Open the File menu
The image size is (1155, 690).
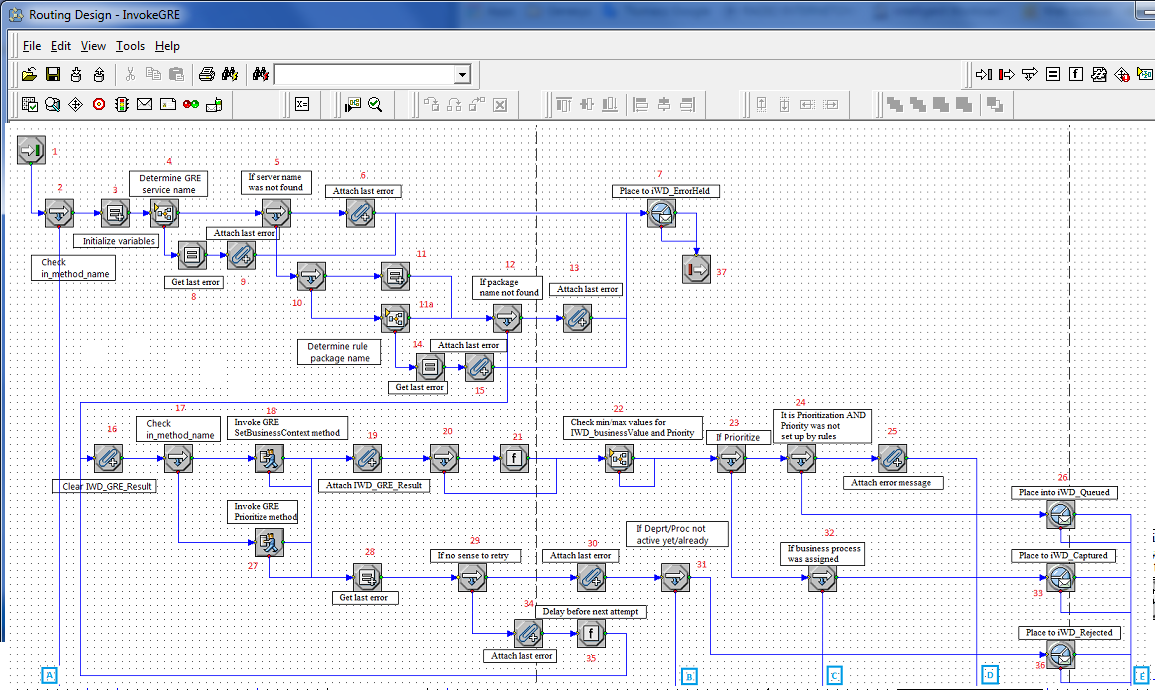[32, 46]
